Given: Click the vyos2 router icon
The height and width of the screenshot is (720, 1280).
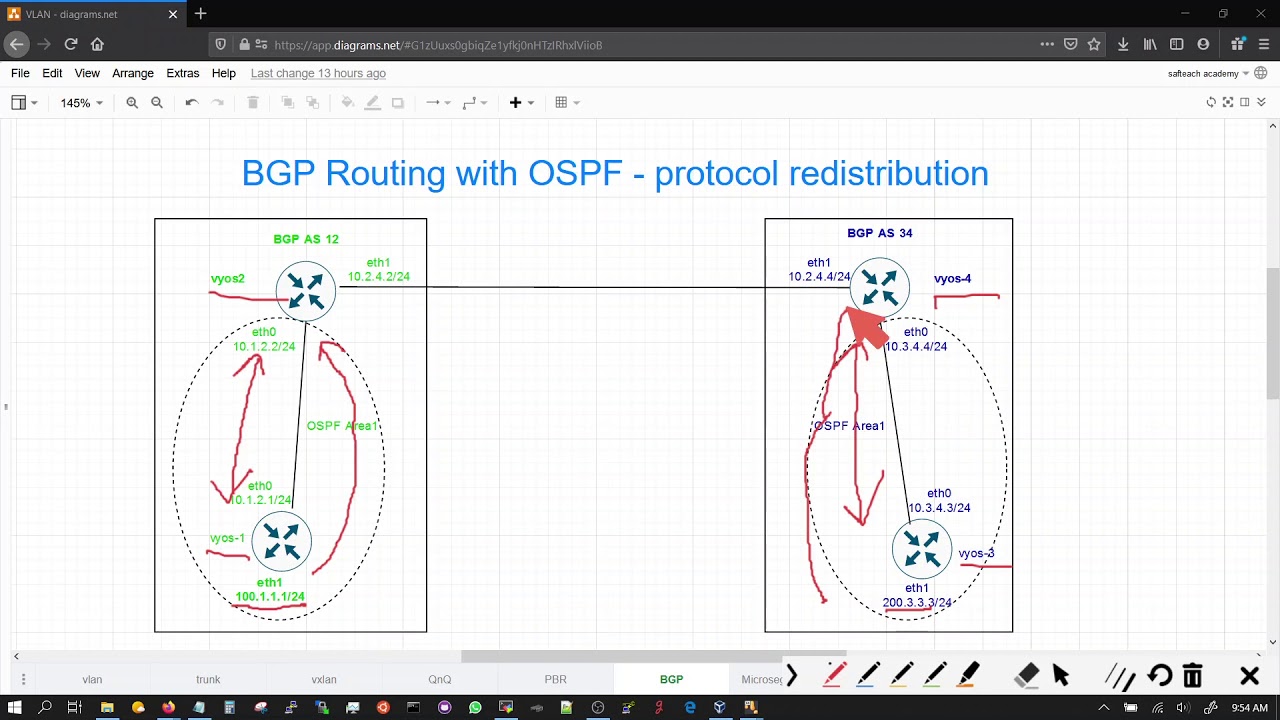Looking at the screenshot, I should tap(306, 290).
